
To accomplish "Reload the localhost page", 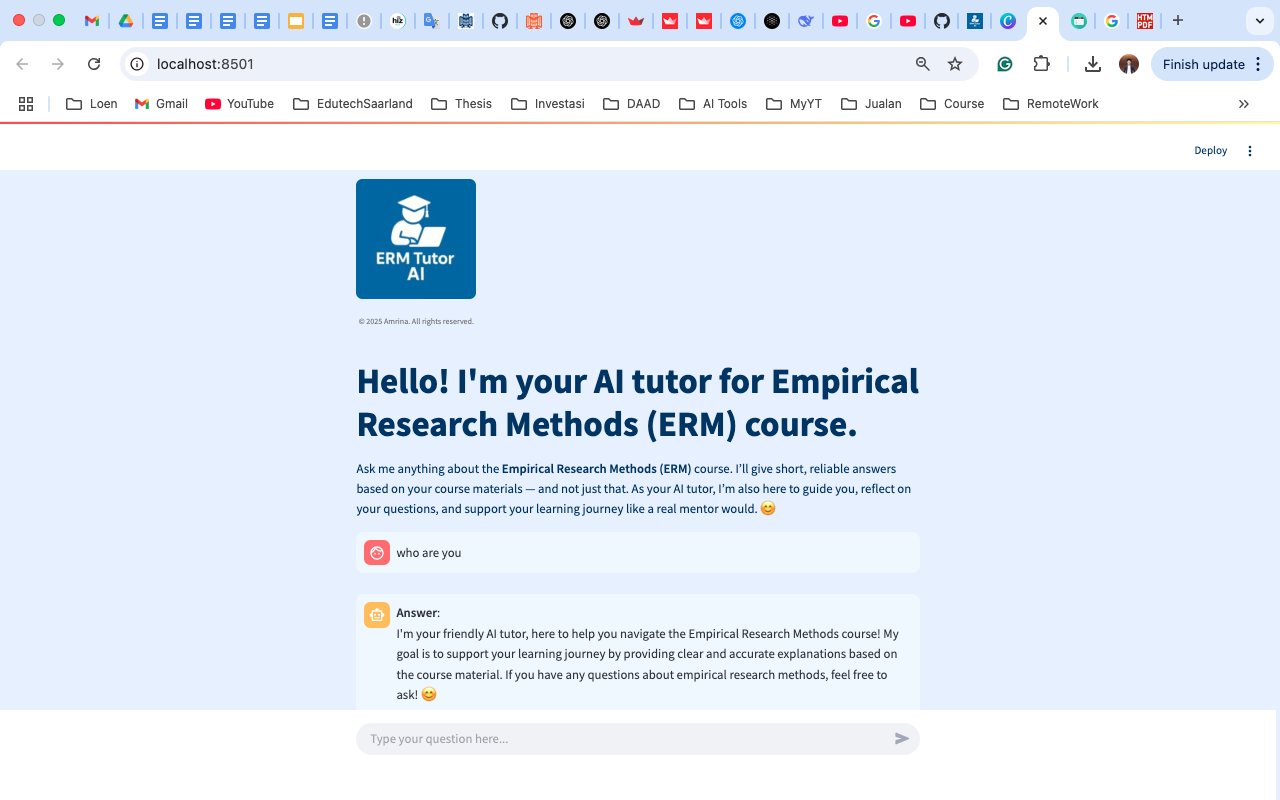I will (94, 64).
